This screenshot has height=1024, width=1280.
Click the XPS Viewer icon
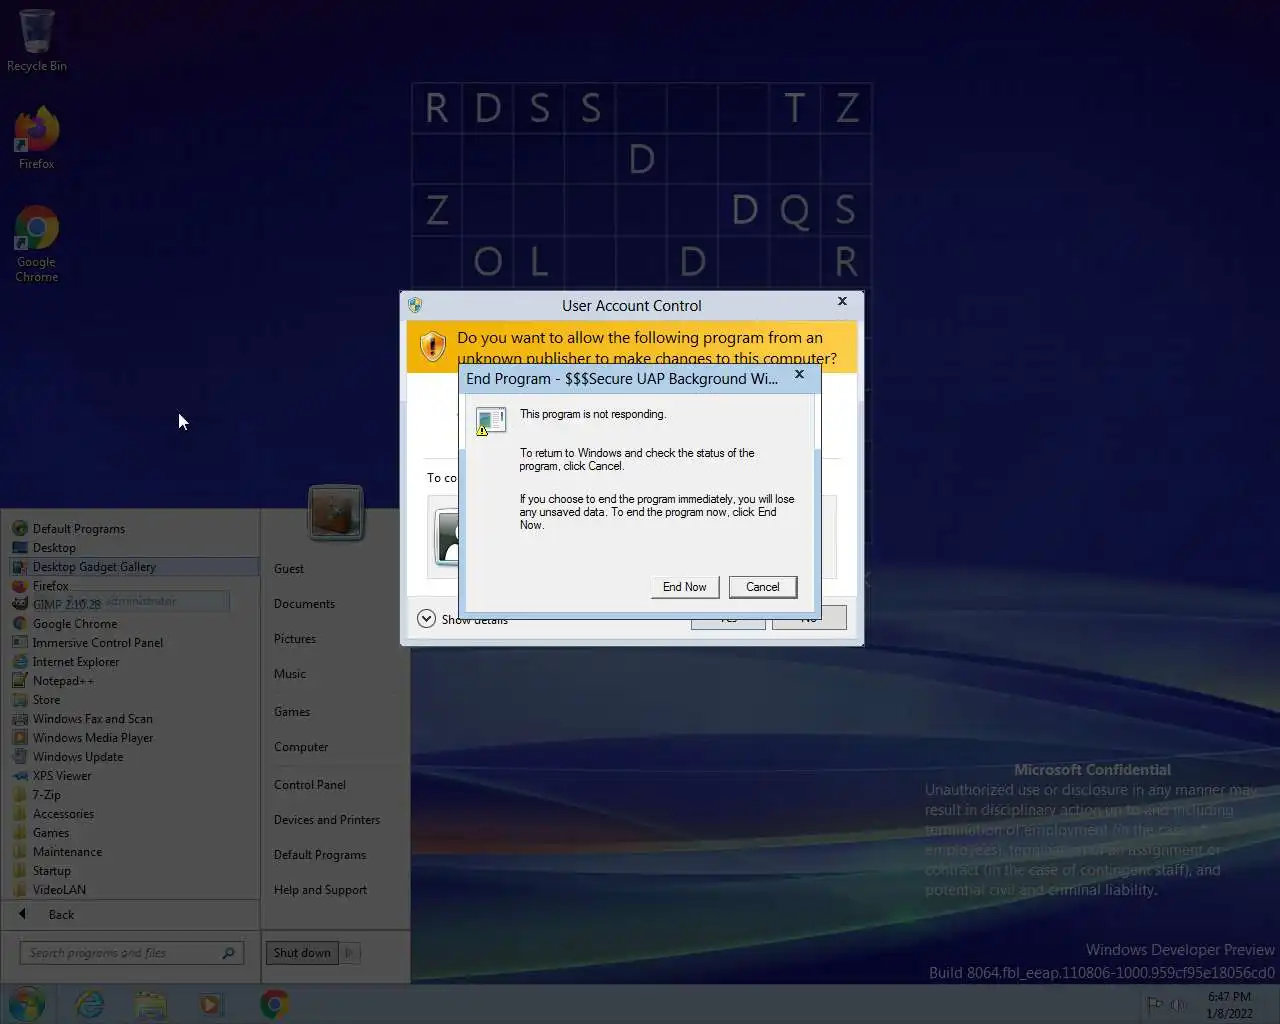[x=19, y=776]
